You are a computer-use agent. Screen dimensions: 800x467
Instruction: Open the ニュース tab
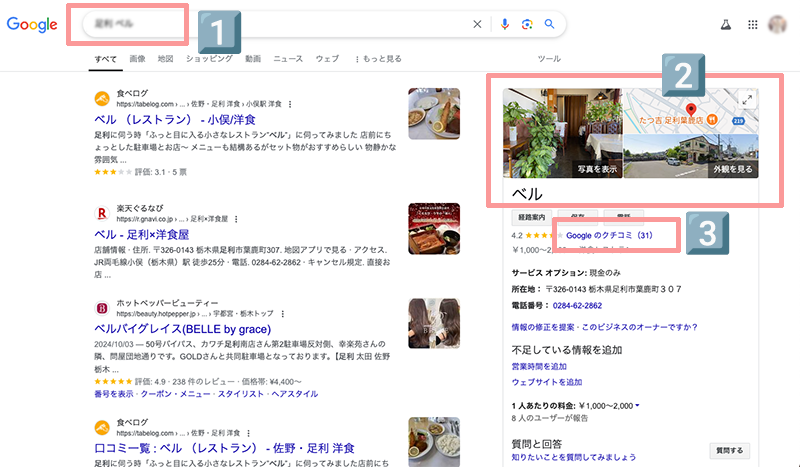(x=288, y=59)
